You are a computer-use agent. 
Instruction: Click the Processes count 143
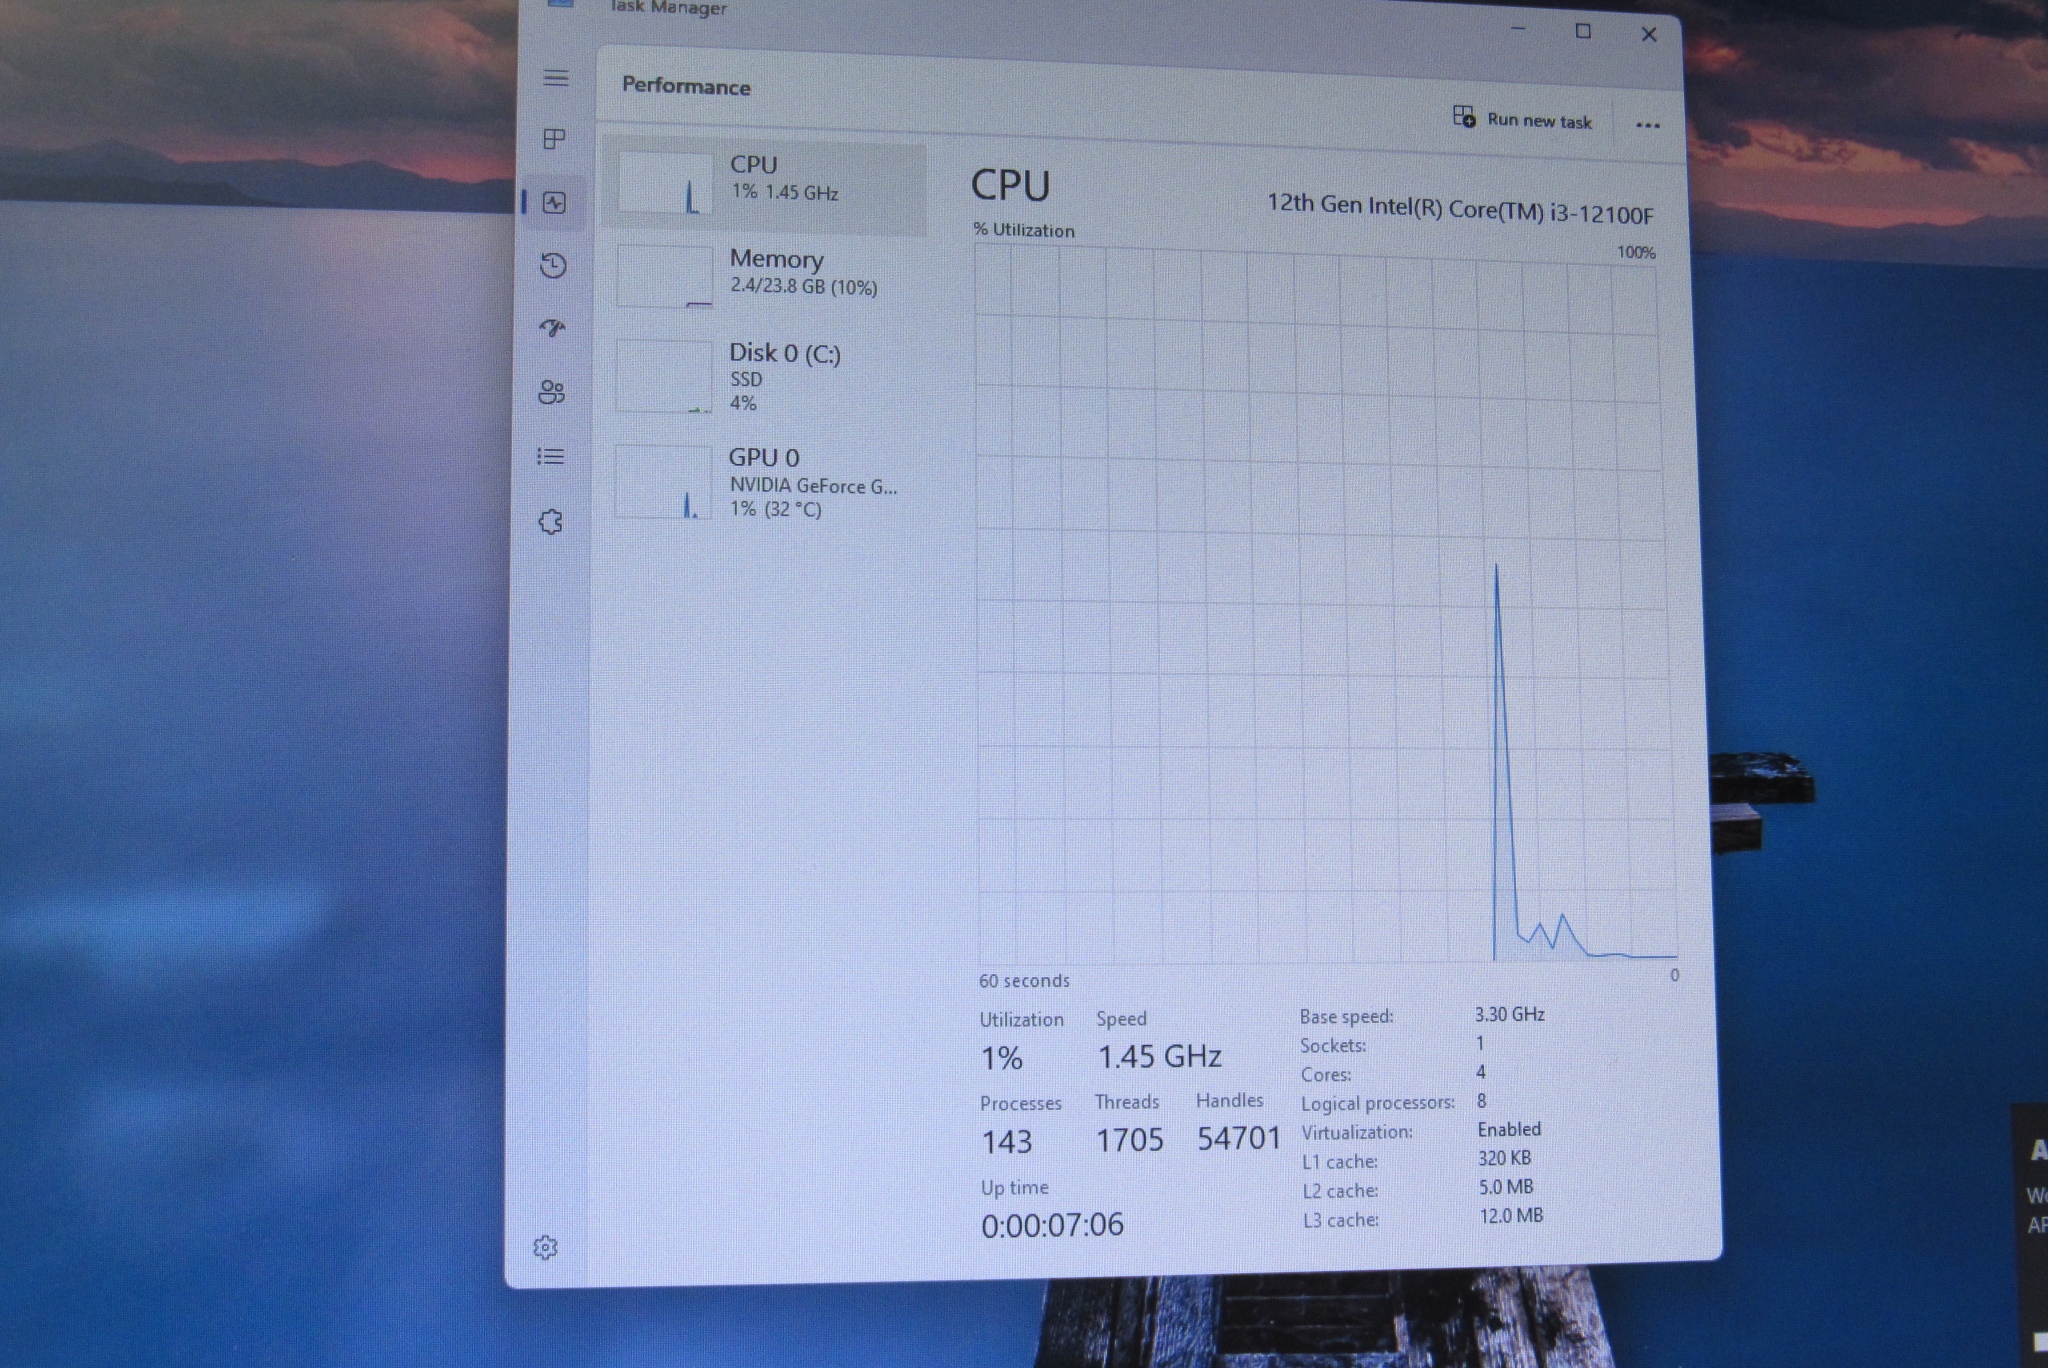coord(1006,1142)
